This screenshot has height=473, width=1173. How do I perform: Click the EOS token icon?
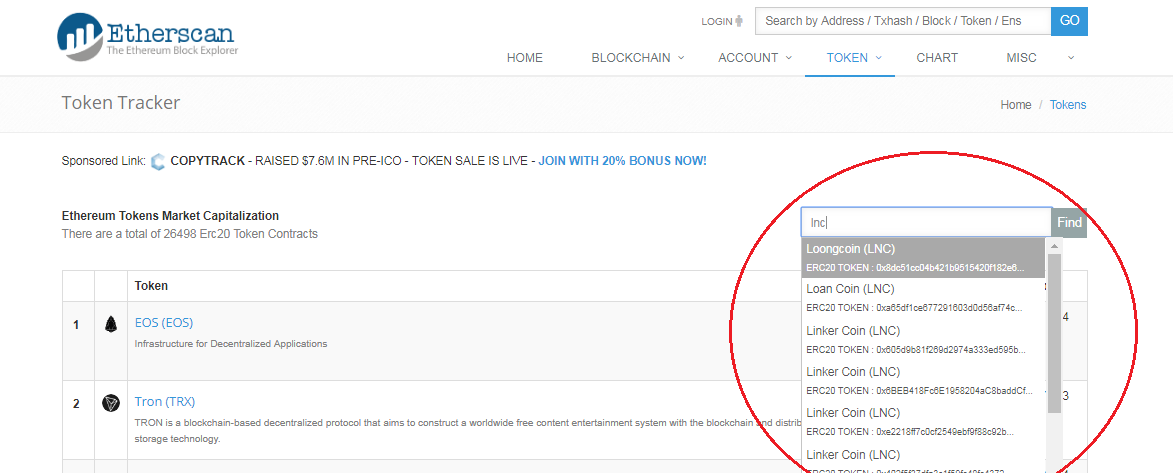click(x=111, y=324)
